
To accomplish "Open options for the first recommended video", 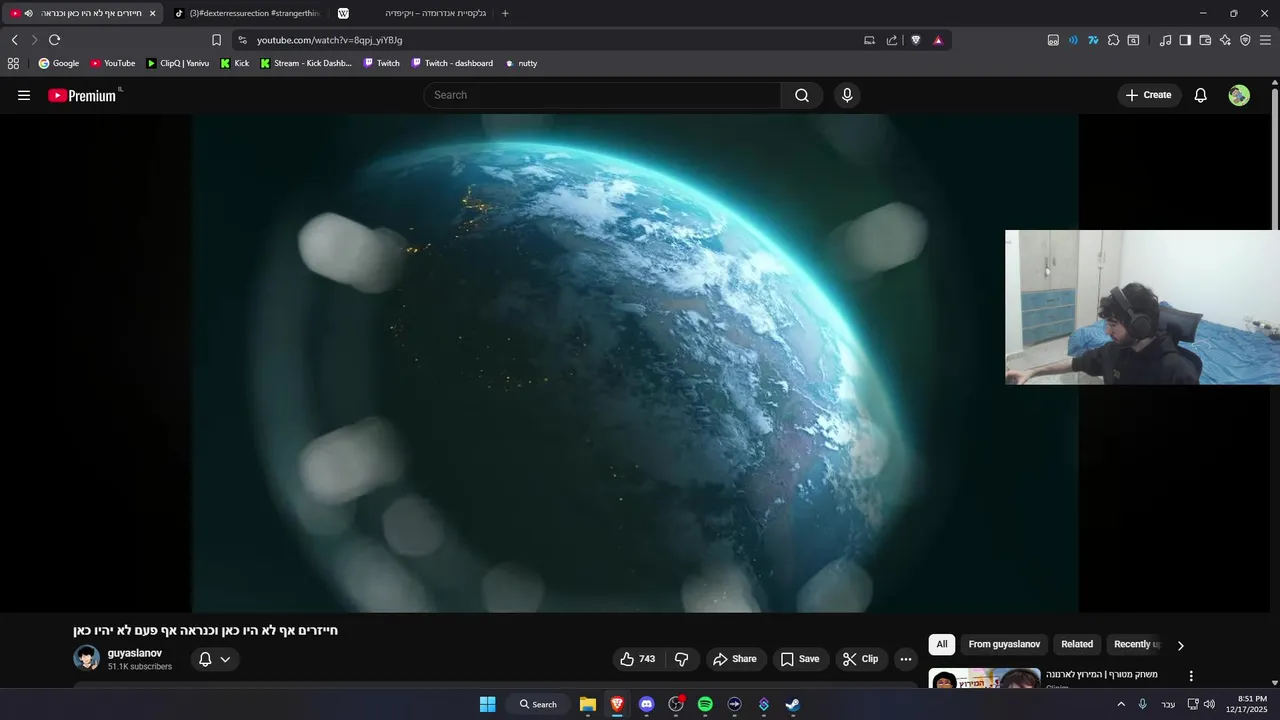I will (x=1191, y=676).
